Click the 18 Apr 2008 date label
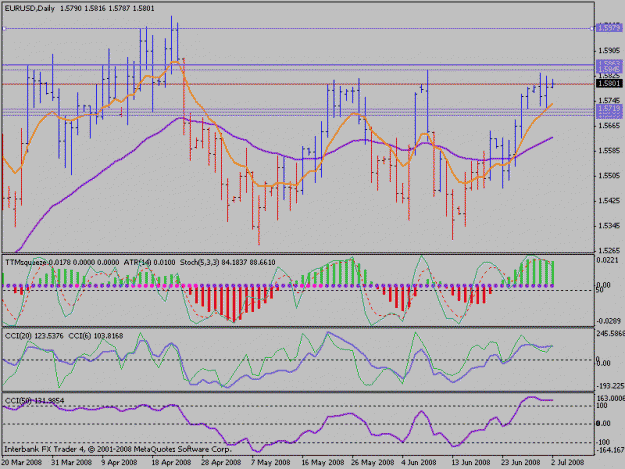Viewport: 625px width, 469px height. pyautogui.click(x=171, y=462)
